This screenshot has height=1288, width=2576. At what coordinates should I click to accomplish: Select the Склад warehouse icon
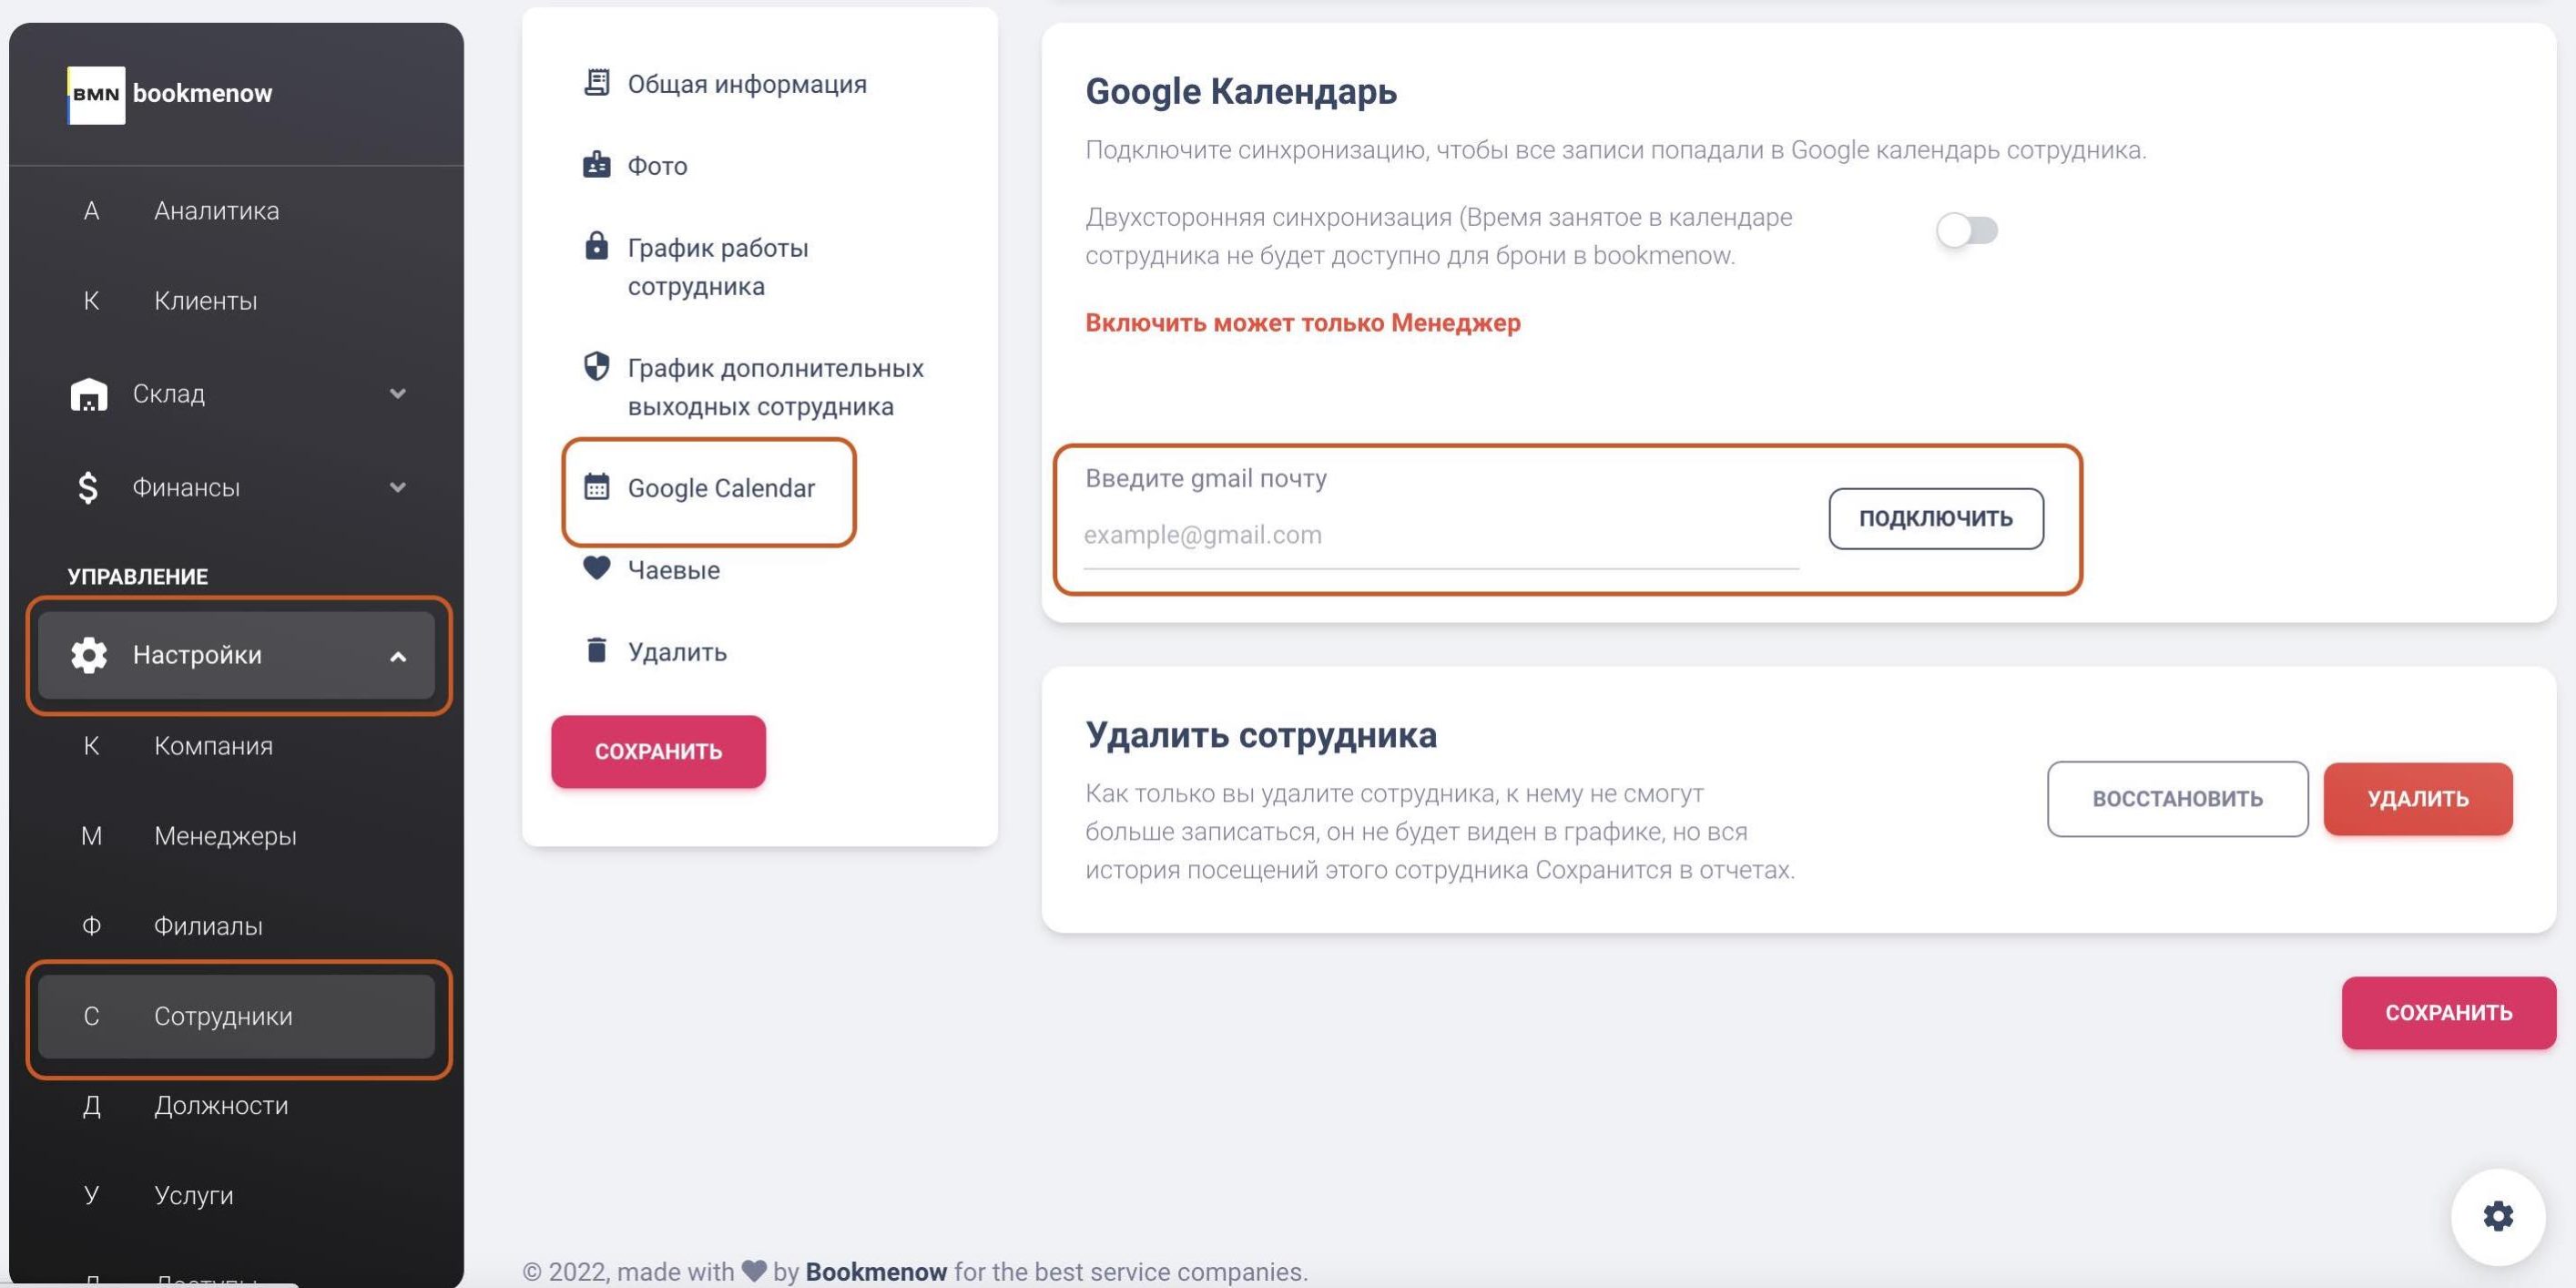[x=89, y=394]
